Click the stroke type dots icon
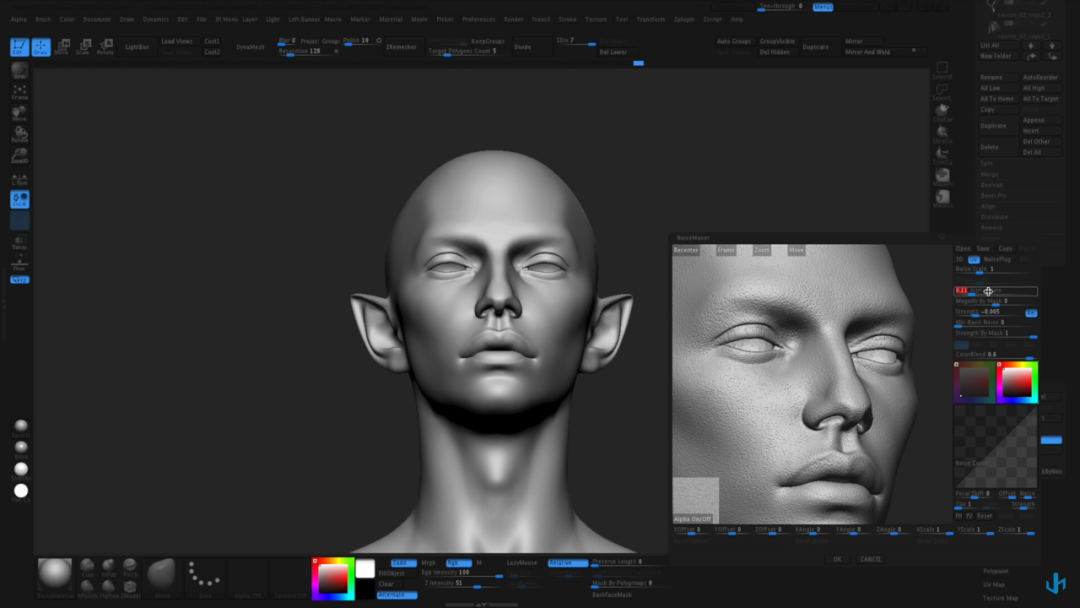 (x=204, y=574)
